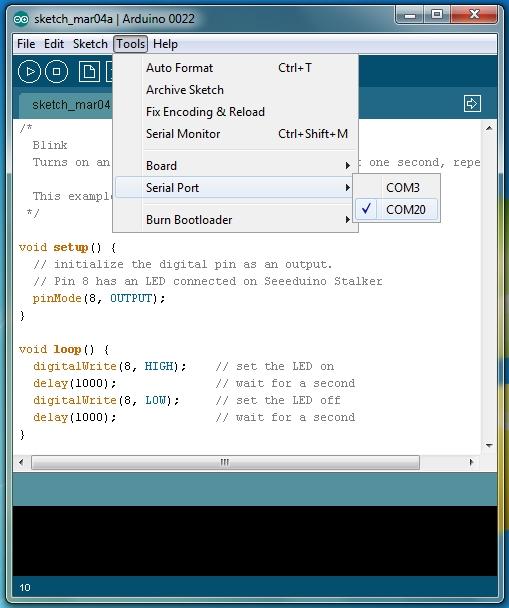Open Serial Monitor from Tools menu

236,134
